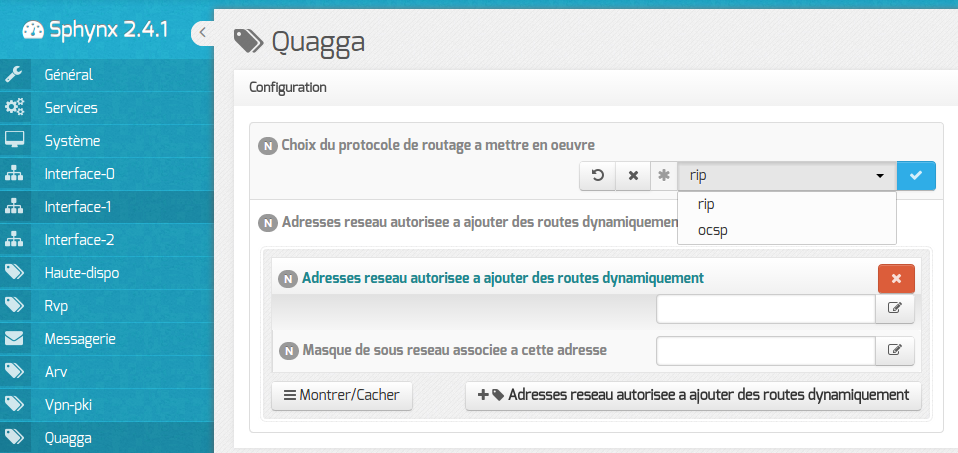The image size is (958, 453).
Task: Click the tag icon beside Quagga in sidebar
Action: click(x=14, y=438)
